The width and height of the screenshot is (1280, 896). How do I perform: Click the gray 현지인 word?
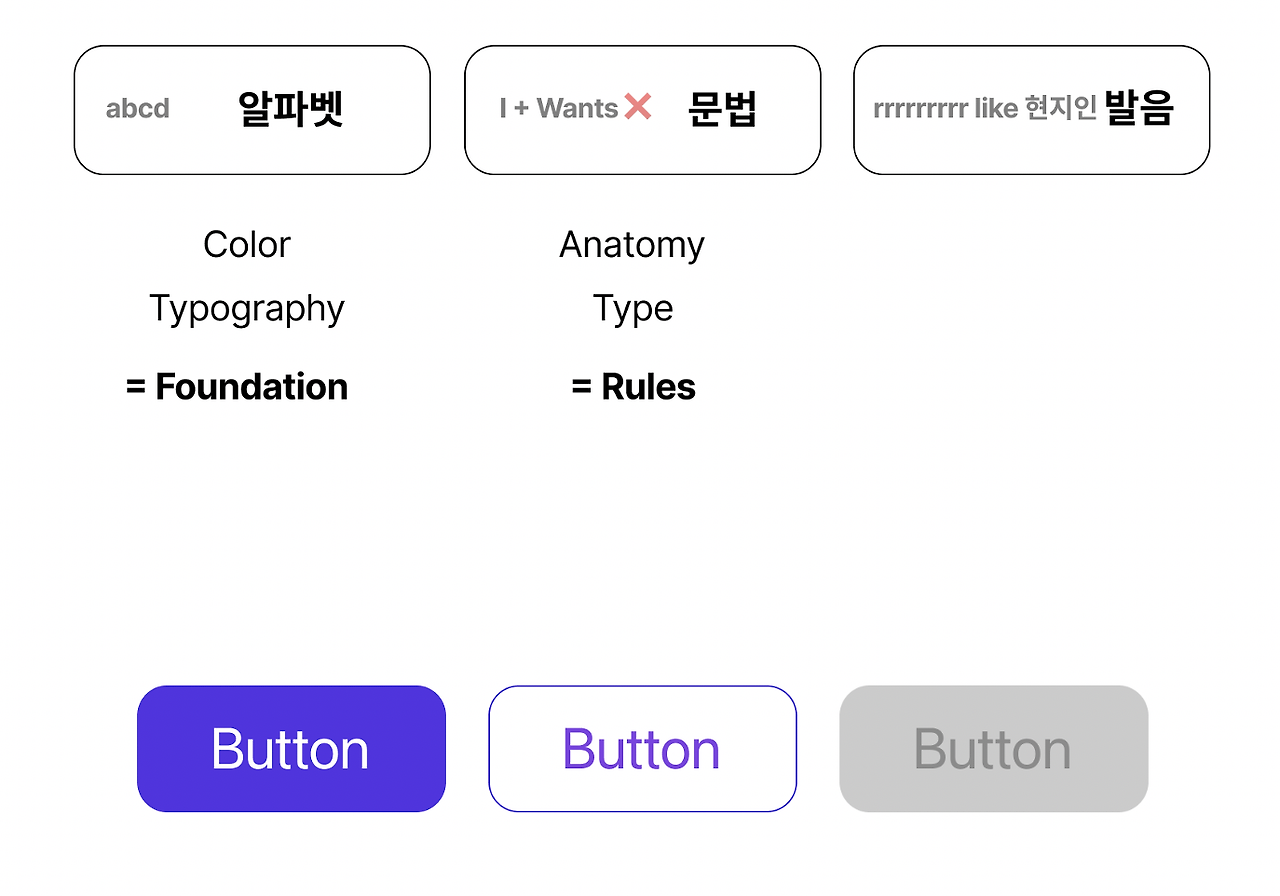pos(1061,108)
